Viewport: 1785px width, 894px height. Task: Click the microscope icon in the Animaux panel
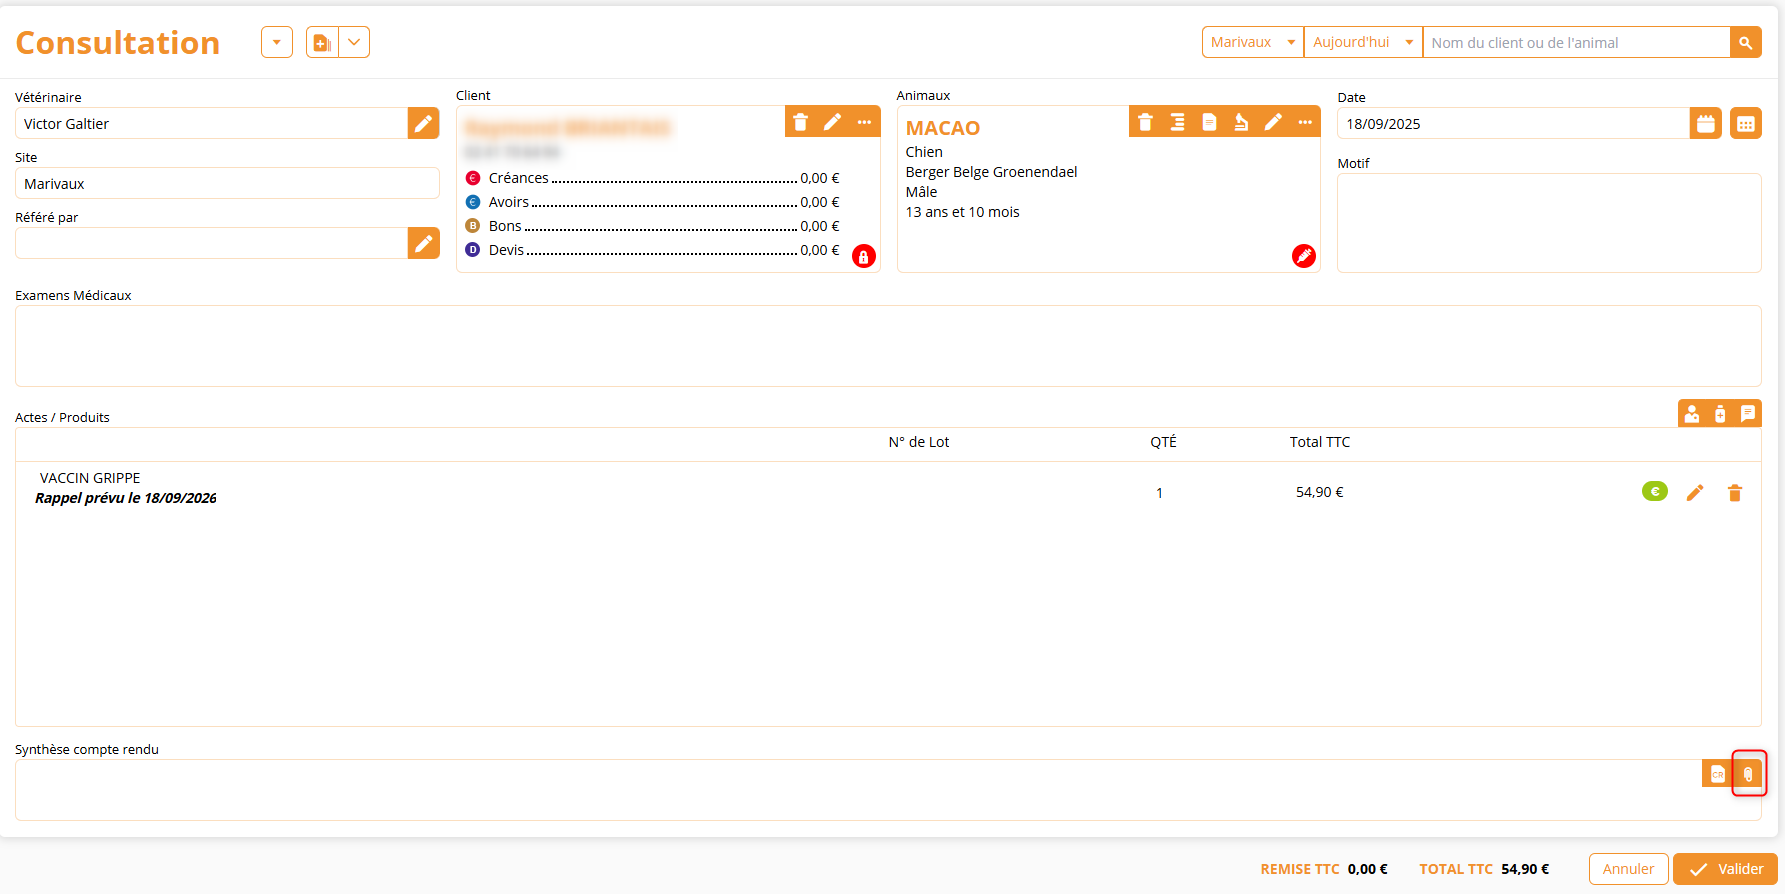point(1241,122)
